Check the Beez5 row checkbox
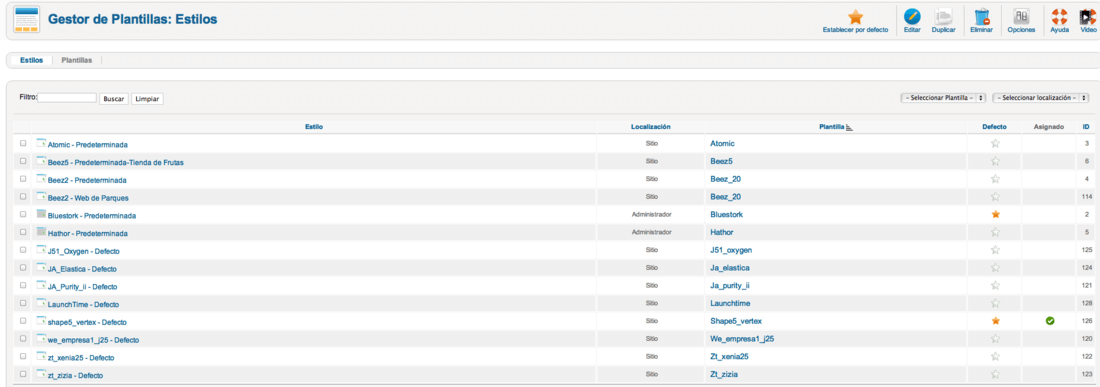The height and width of the screenshot is (387, 1100). point(23,161)
